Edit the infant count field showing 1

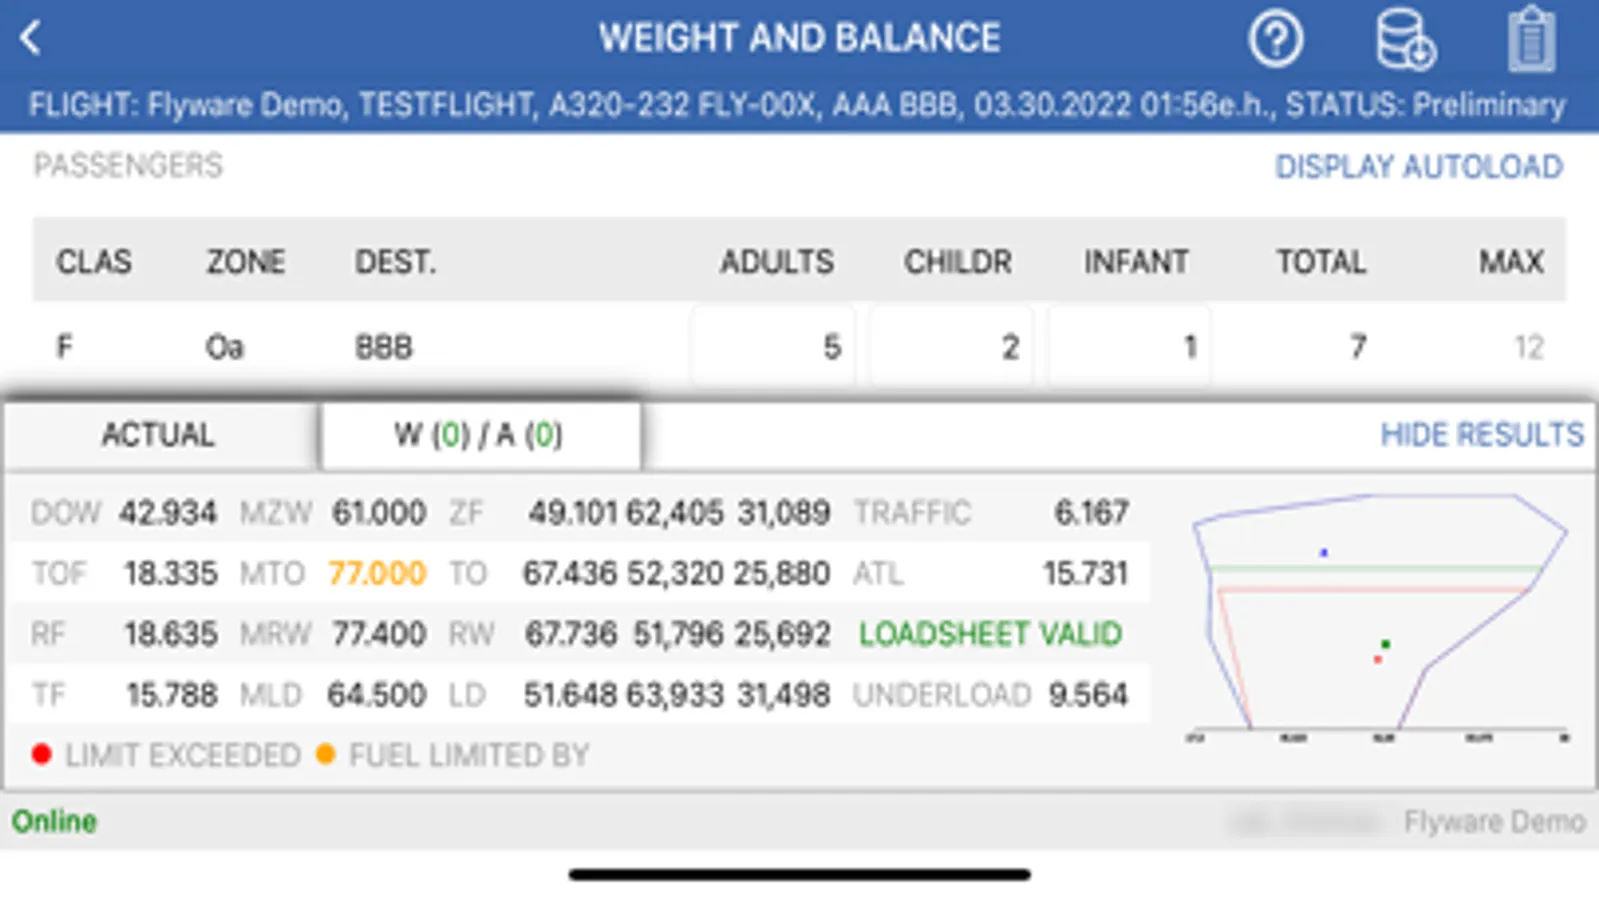click(x=1129, y=347)
